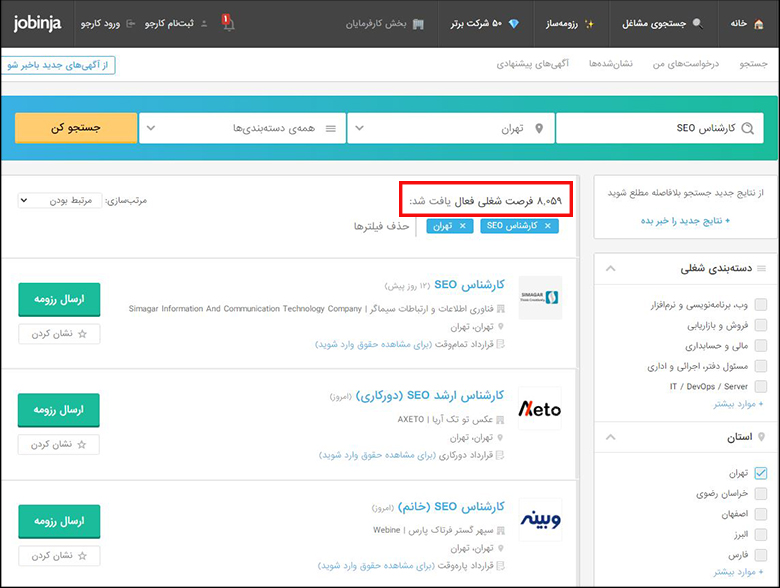Uncheck the تهران province checkbox
780x588 pixels.
(761, 473)
